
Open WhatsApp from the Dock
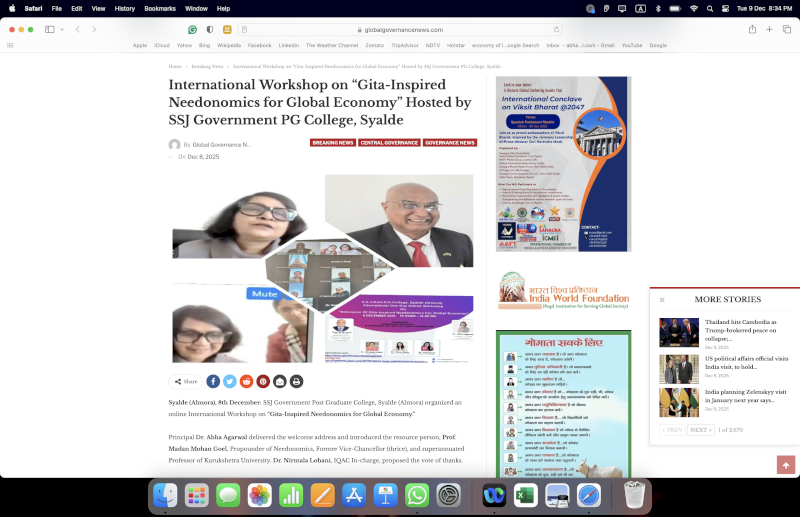[417, 495]
